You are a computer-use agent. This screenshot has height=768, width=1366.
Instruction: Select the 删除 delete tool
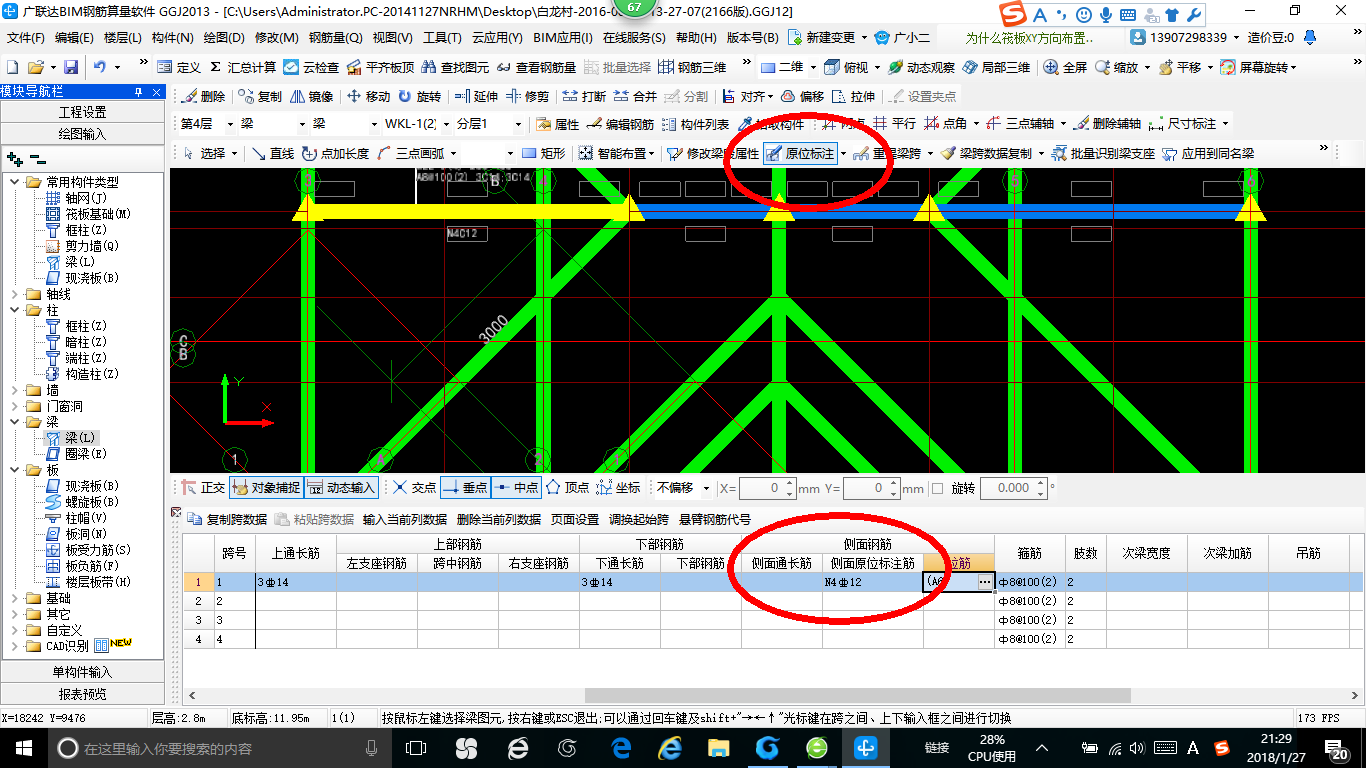coord(204,96)
